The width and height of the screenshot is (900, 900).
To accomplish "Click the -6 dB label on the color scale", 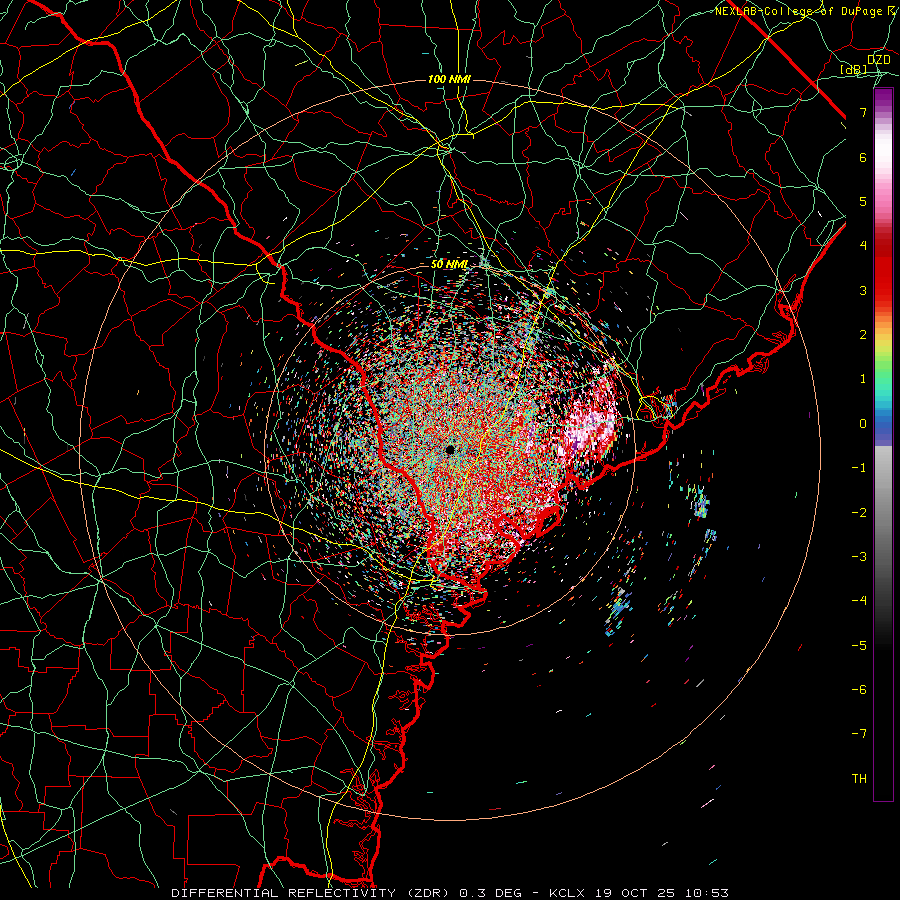I will [859, 690].
